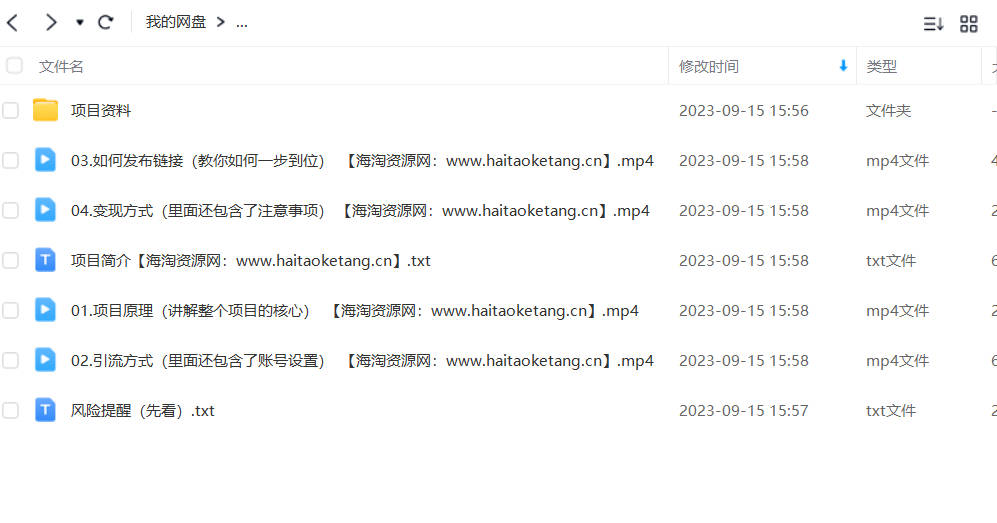Screen dimensions: 997x523
Task: Click the 类型 column header
Action: (x=881, y=66)
